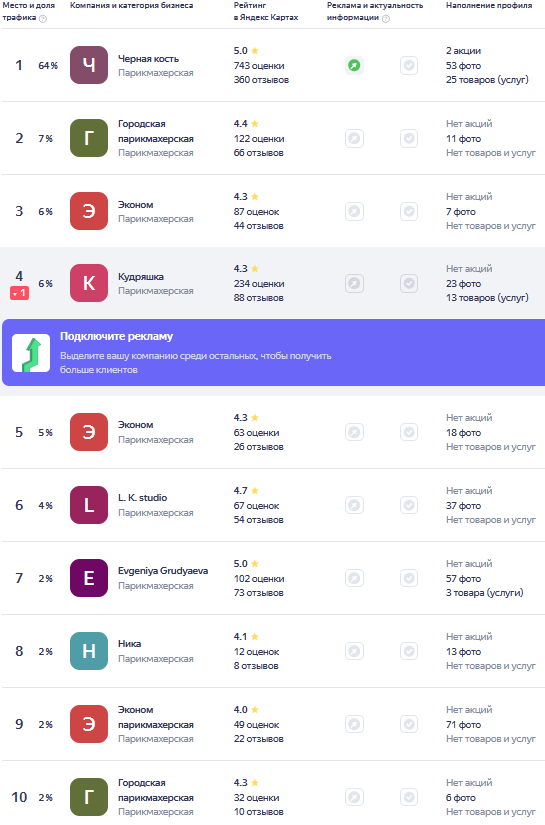545x825 pixels.
Task: Open the Кудряшка company name link
Action: pyautogui.click(x=141, y=277)
